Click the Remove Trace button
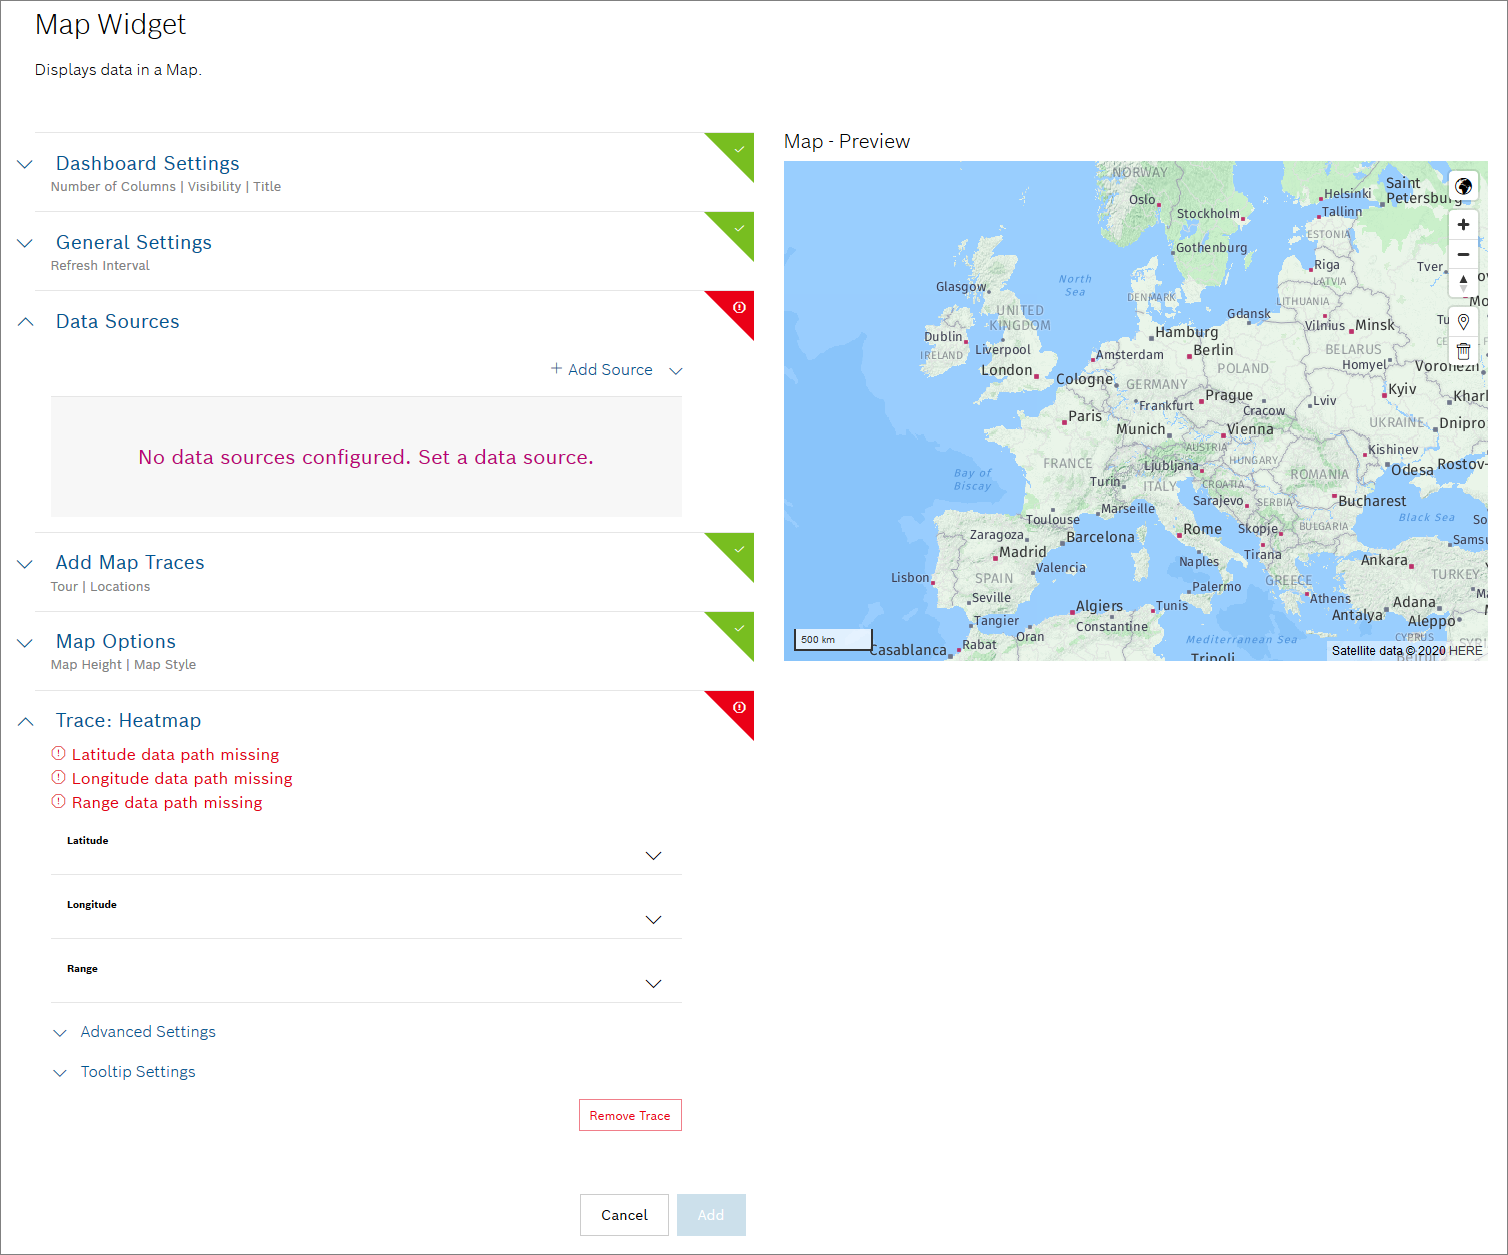The height and width of the screenshot is (1255, 1508). tap(630, 1115)
